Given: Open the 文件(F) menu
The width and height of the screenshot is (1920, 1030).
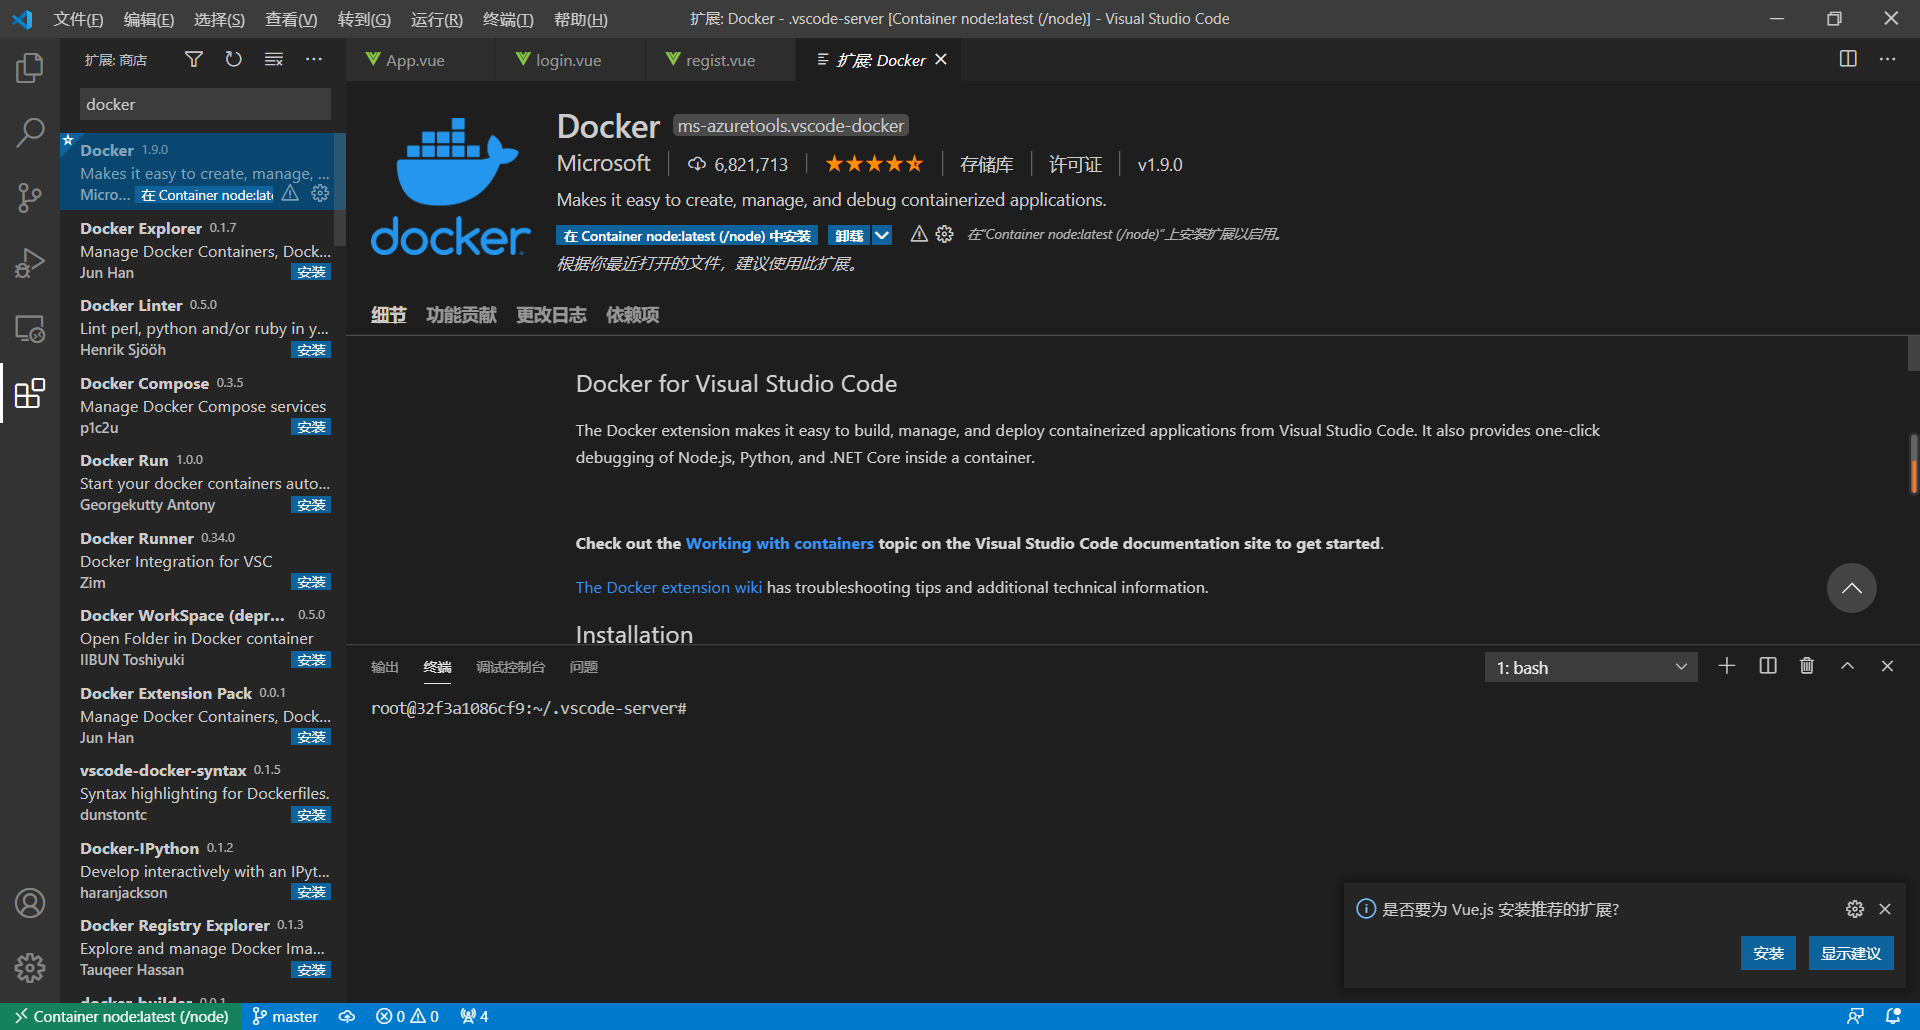Looking at the screenshot, I should coord(78,19).
